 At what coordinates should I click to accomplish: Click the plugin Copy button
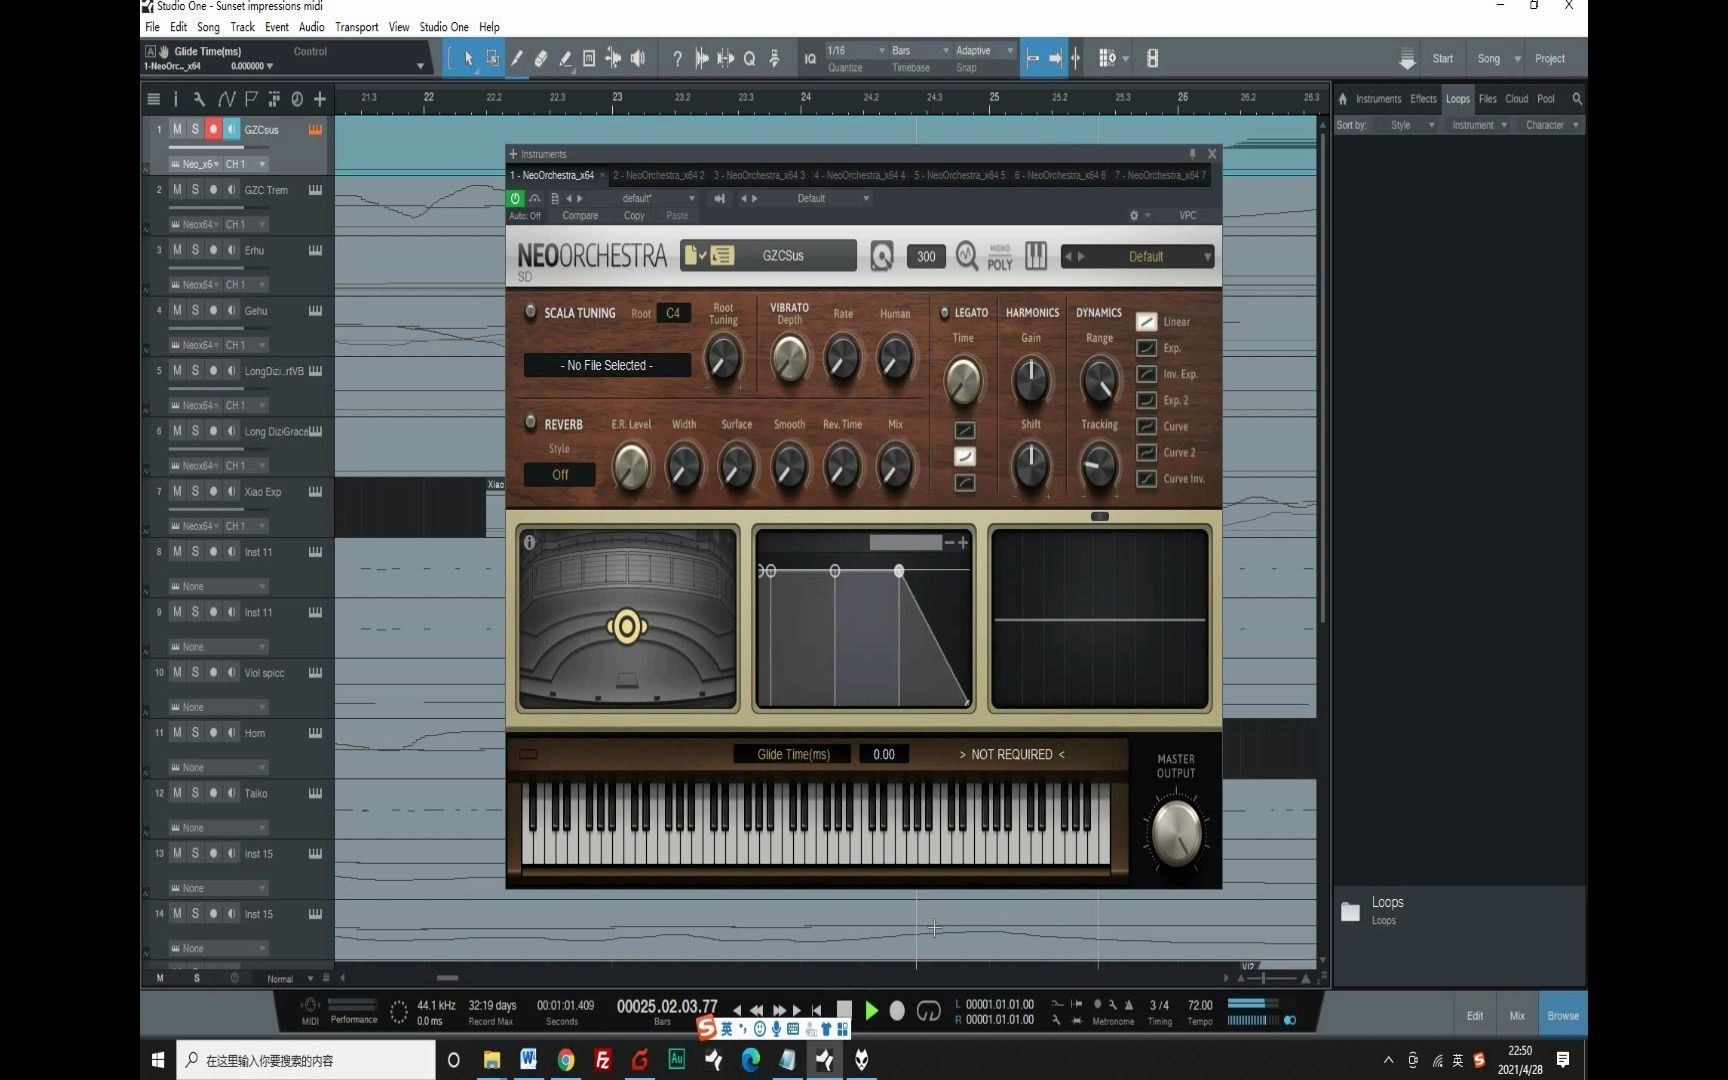[634, 216]
